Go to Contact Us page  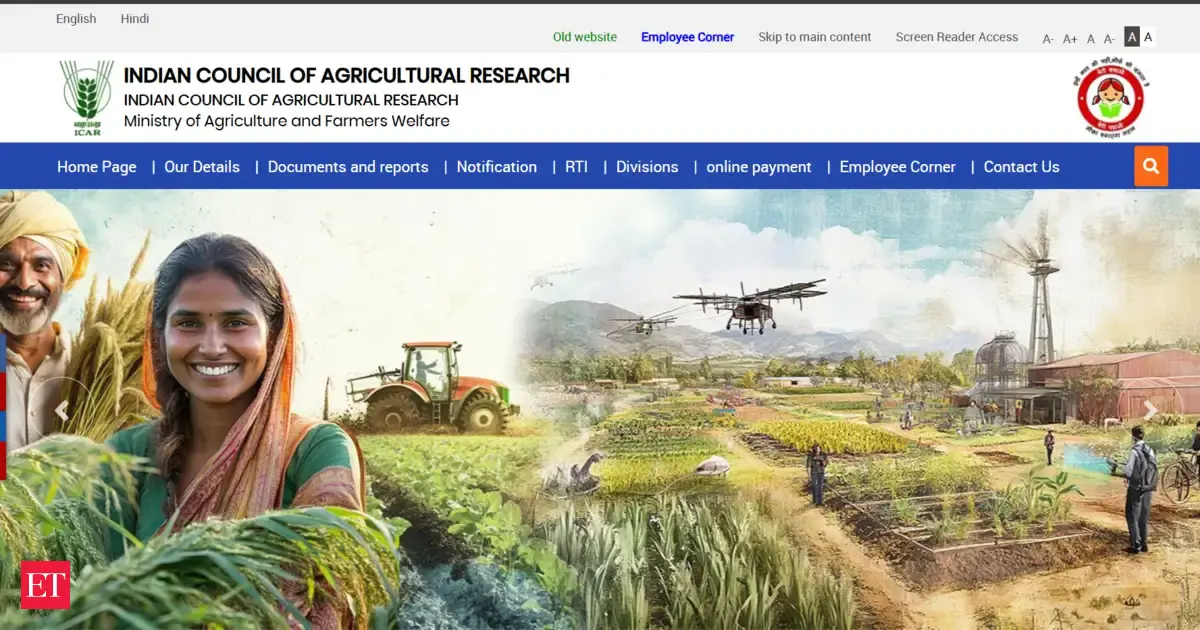pos(1021,167)
